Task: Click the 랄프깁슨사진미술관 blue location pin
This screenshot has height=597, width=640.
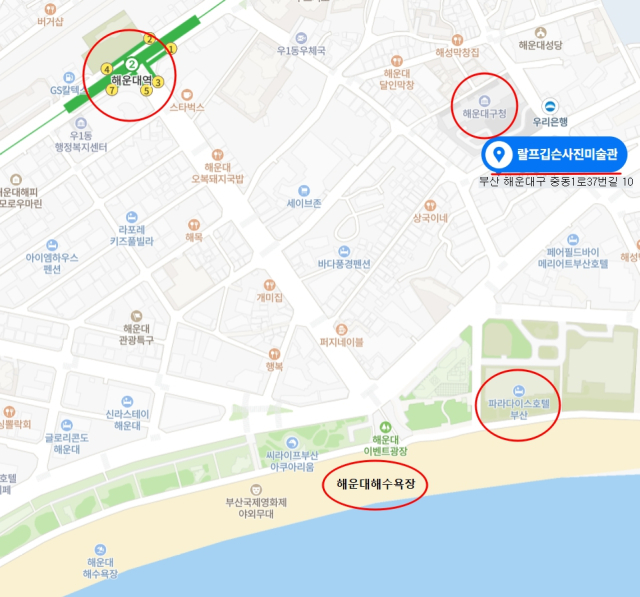Action: [498, 155]
